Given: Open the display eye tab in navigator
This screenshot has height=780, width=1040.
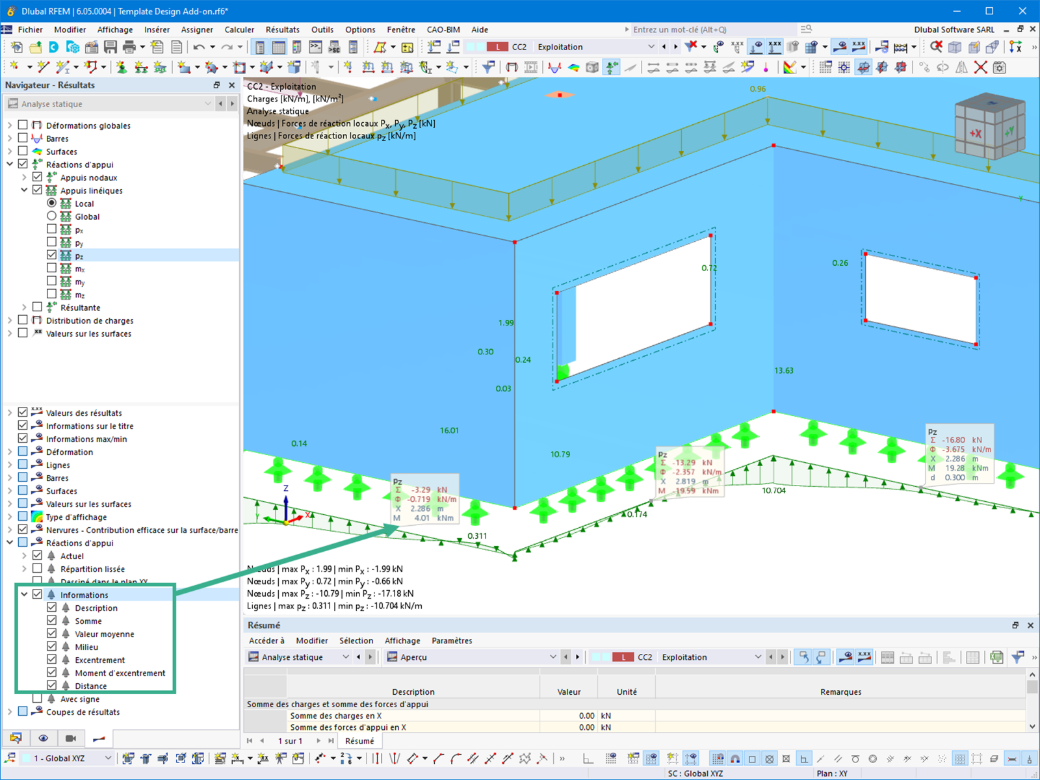Looking at the screenshot, I should point(43,738).
